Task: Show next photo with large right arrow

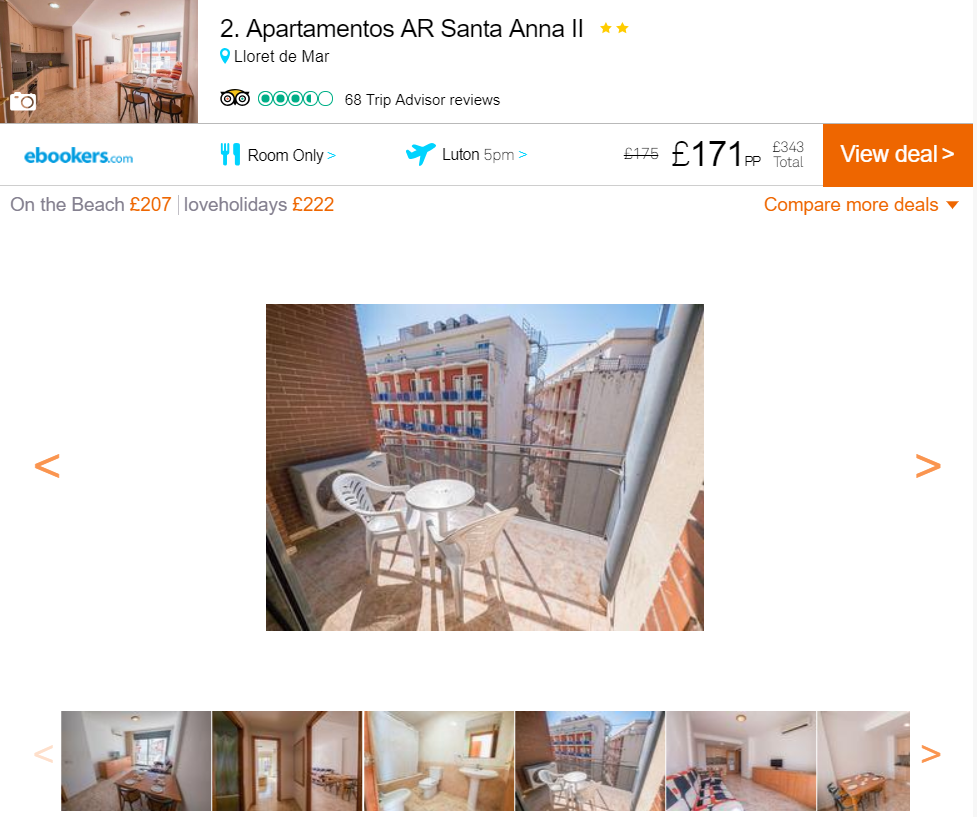Action: click(x=928, y=466)
